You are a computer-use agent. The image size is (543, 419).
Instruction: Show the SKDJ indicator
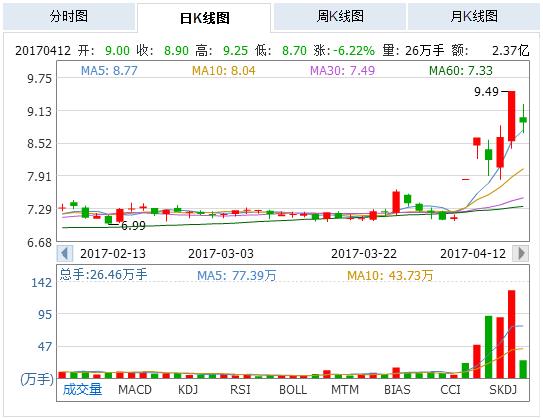tap(503, 390)
